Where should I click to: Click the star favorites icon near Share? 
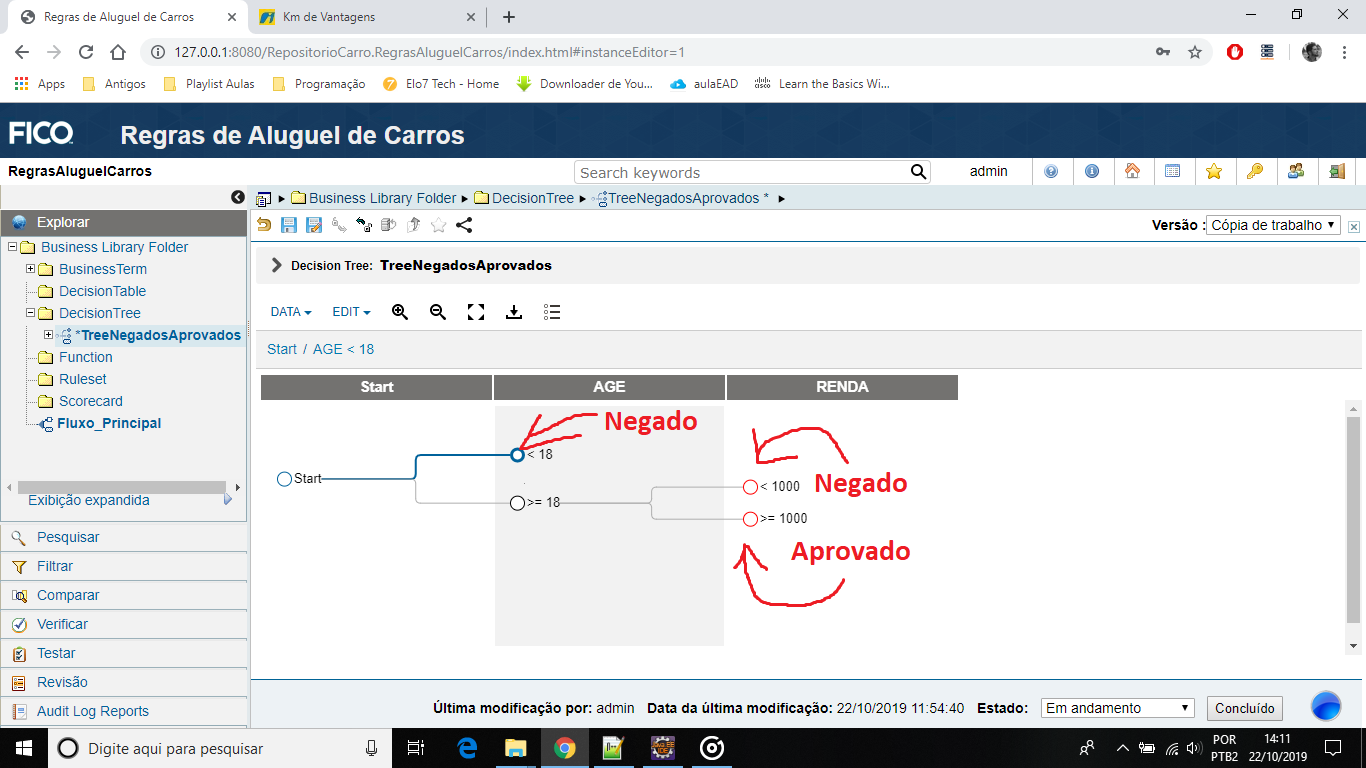437,225
